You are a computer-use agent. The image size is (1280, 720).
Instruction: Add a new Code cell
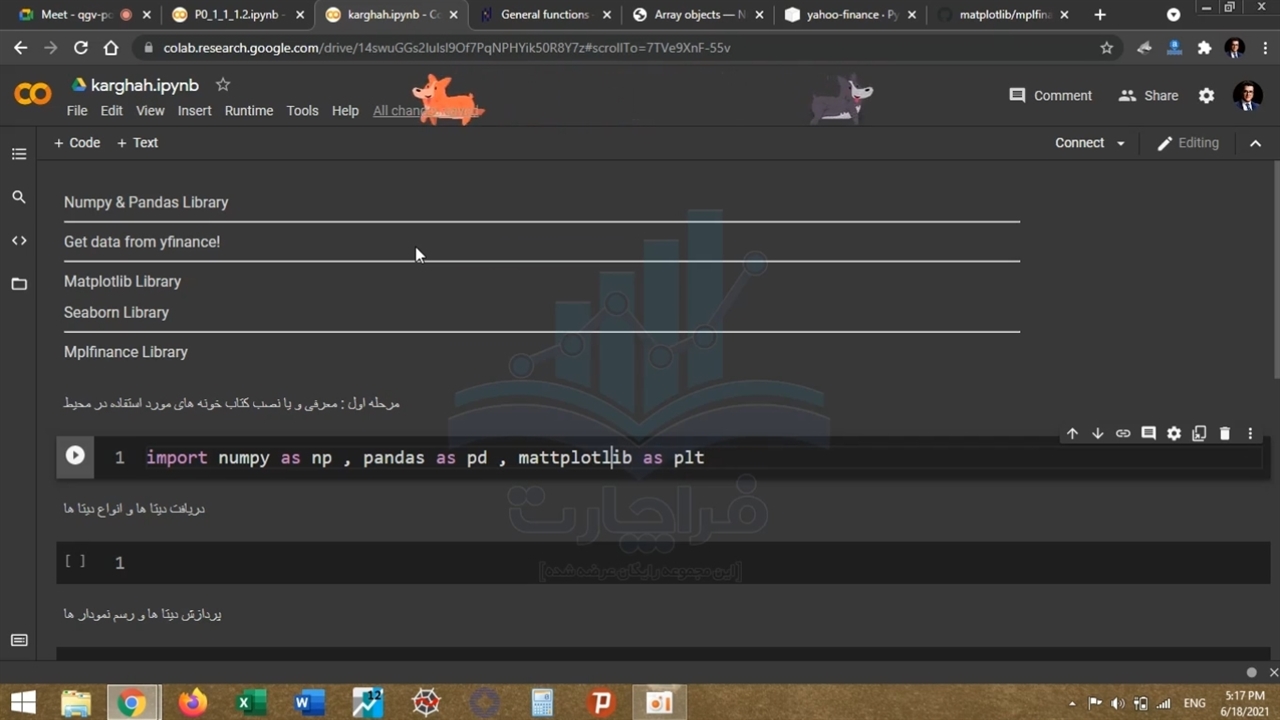coord(77,143)
